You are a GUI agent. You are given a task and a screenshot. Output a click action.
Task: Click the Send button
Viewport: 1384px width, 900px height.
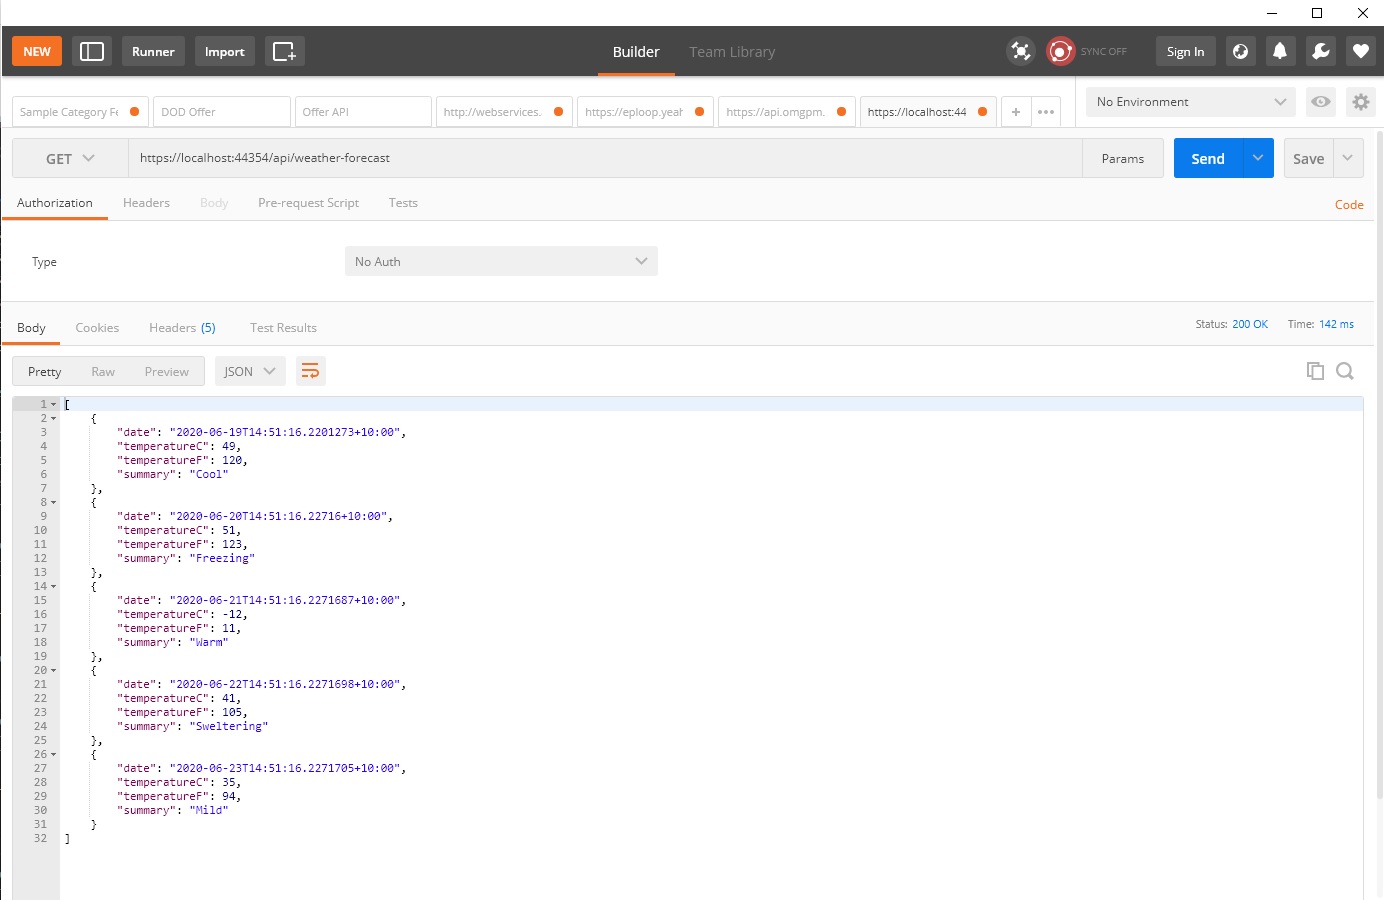click(1208, 158)
